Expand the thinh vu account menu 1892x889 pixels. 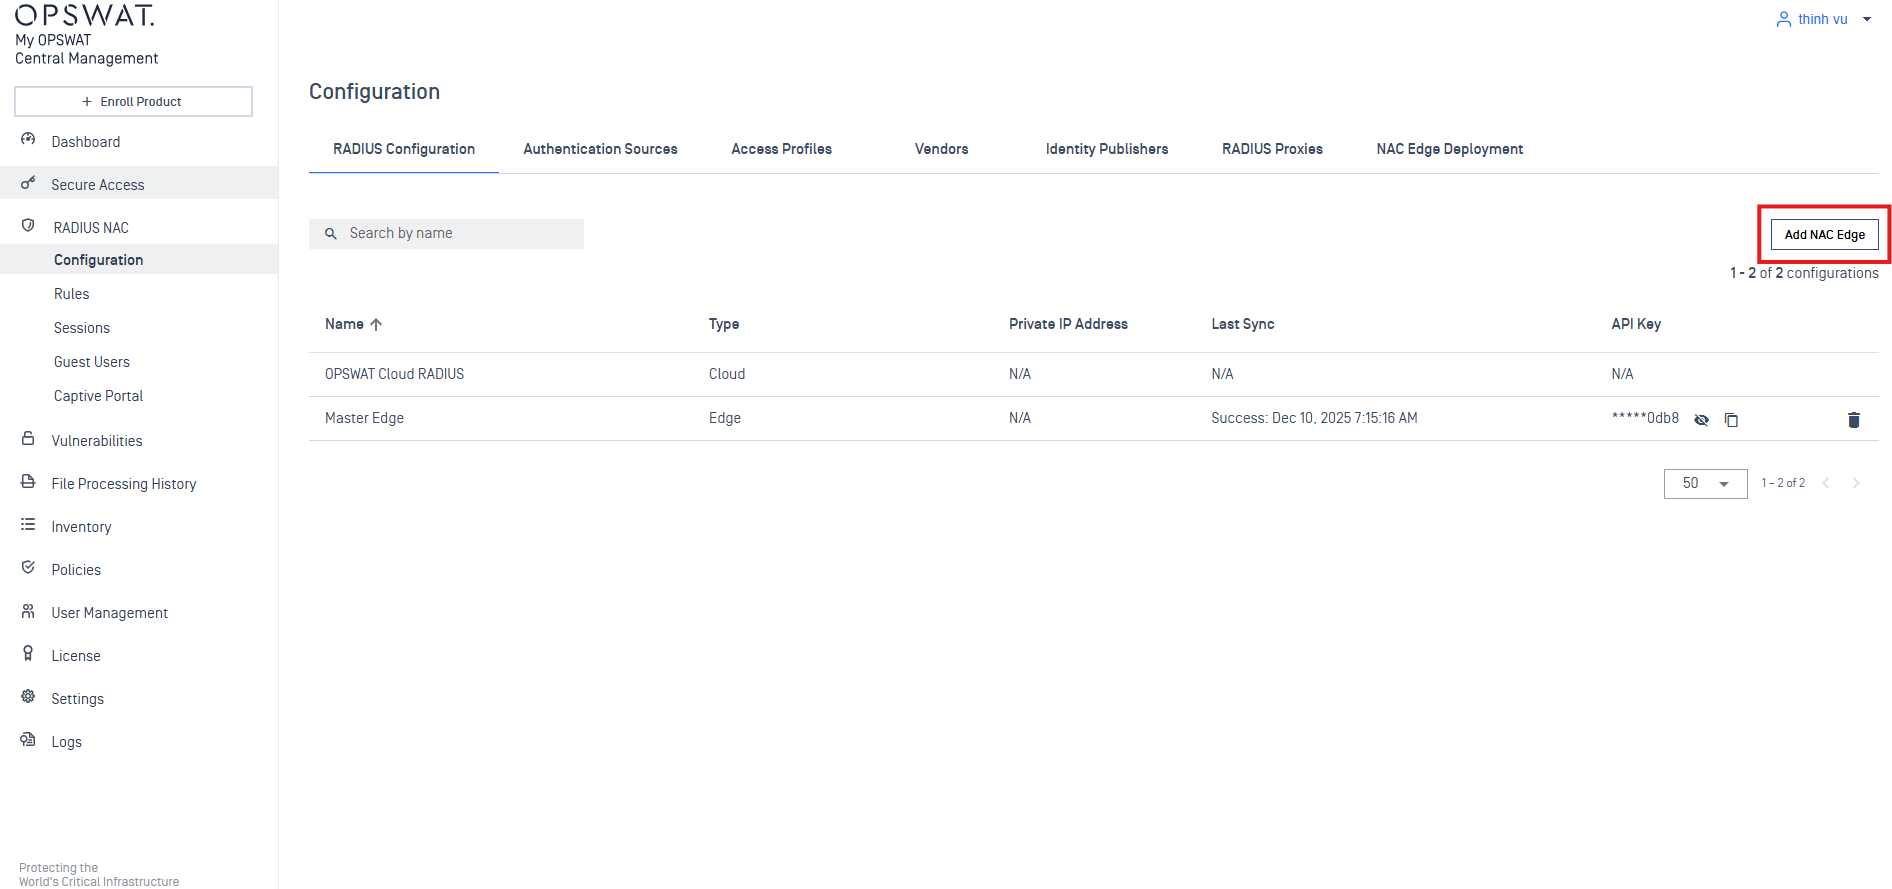click(1866, 19)
